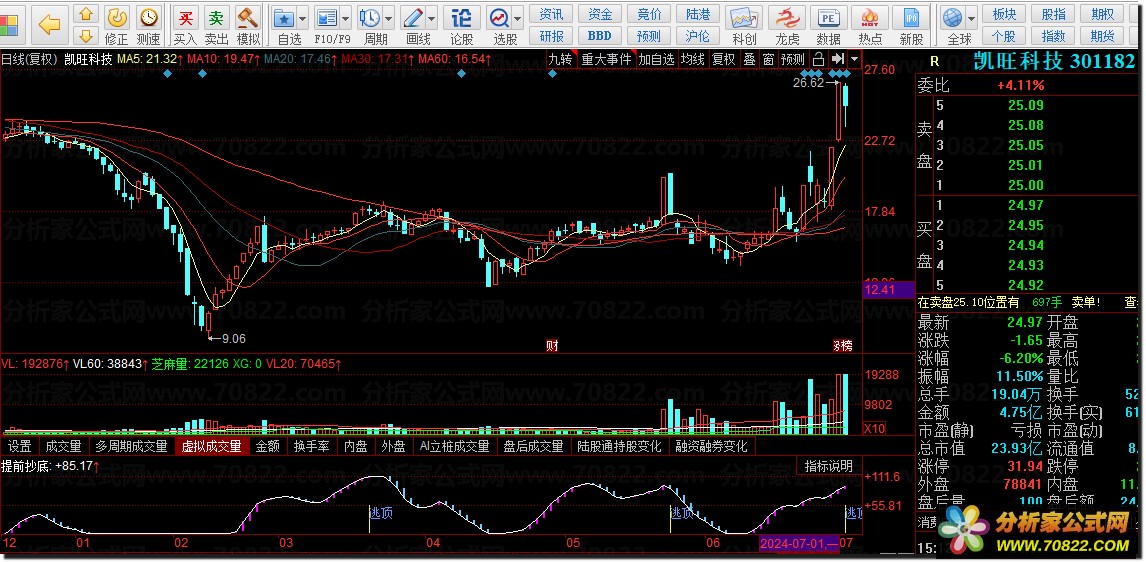Click the 指标说明 button
This screenshot has height=562, width=1146.
point(828,466)
